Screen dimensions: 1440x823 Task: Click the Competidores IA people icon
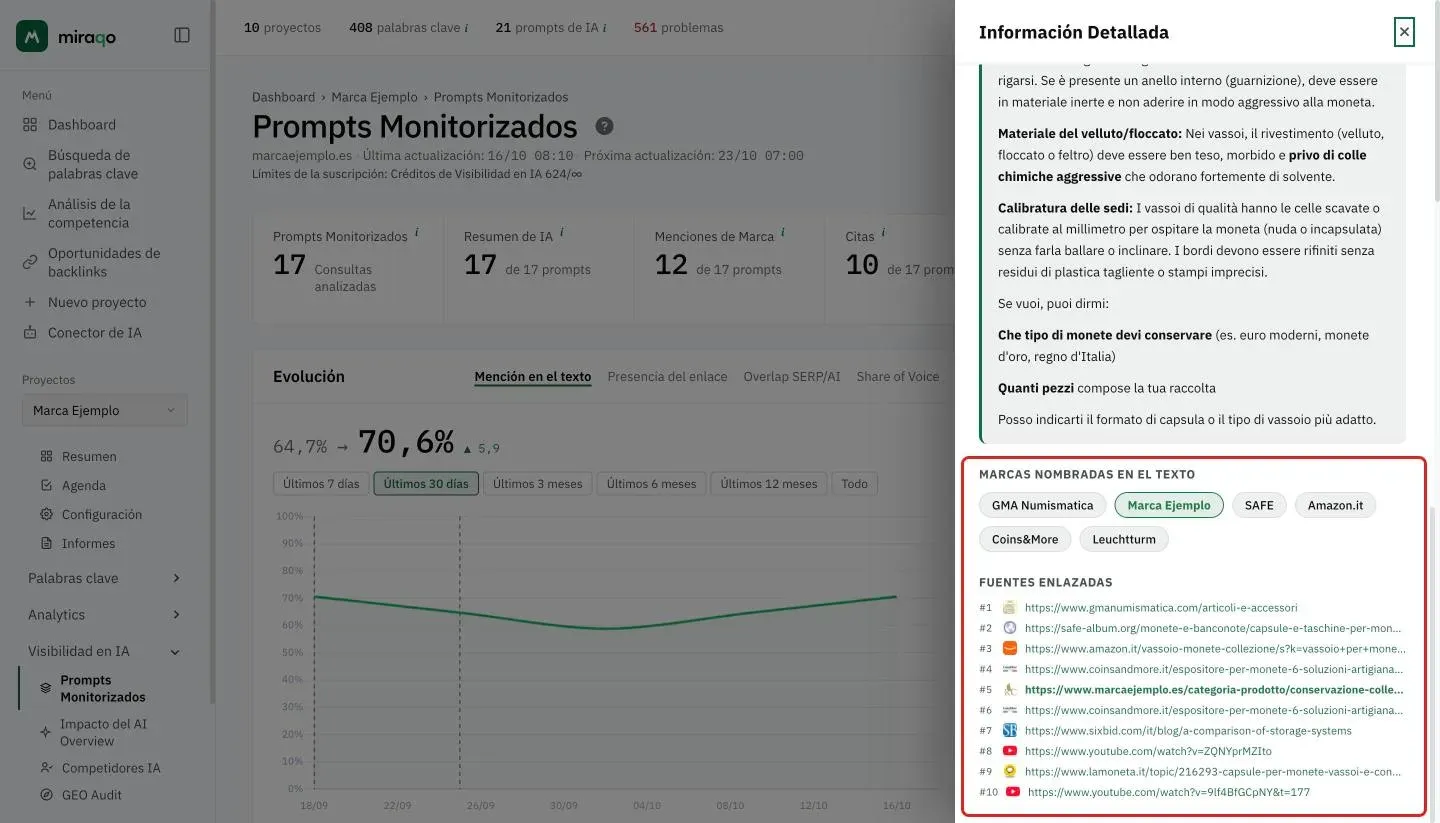click(x=46, y=768)
